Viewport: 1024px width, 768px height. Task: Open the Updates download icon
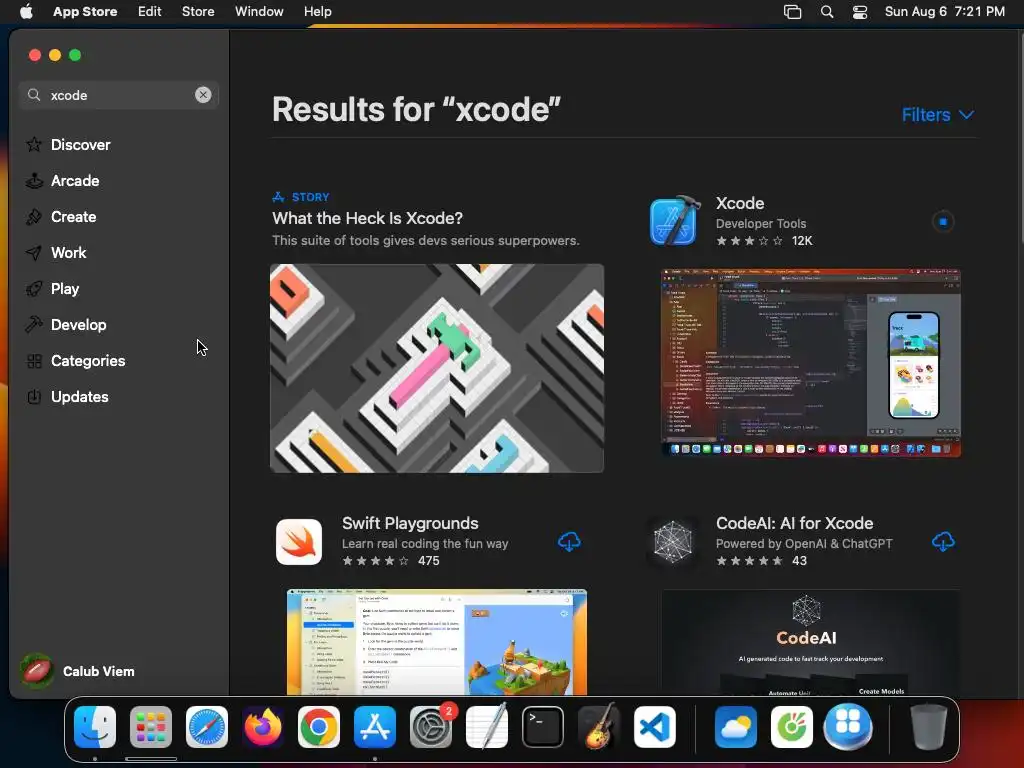34,396
